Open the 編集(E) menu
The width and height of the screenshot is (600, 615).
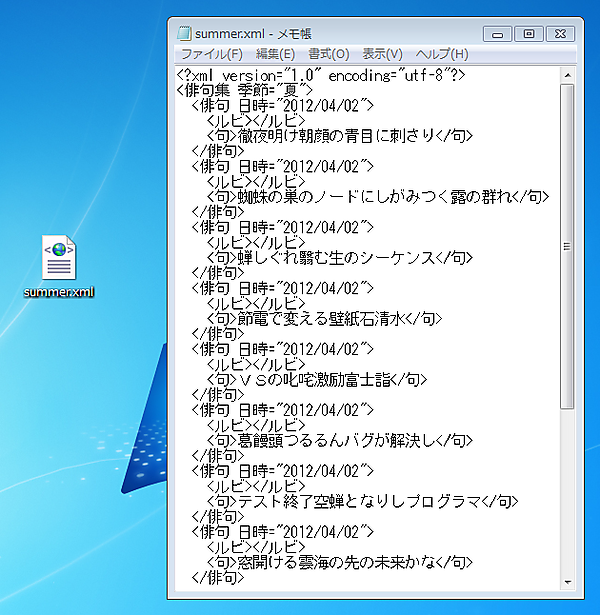[275, 54]
